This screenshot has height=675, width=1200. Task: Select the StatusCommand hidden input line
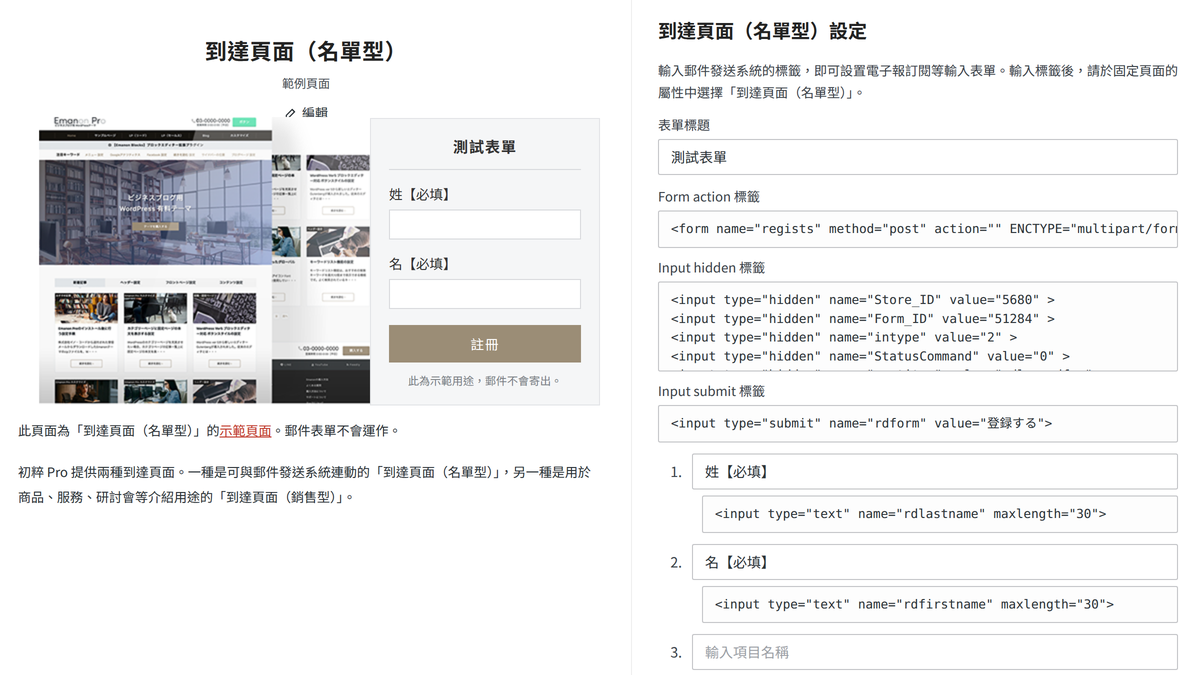point(870,356)
